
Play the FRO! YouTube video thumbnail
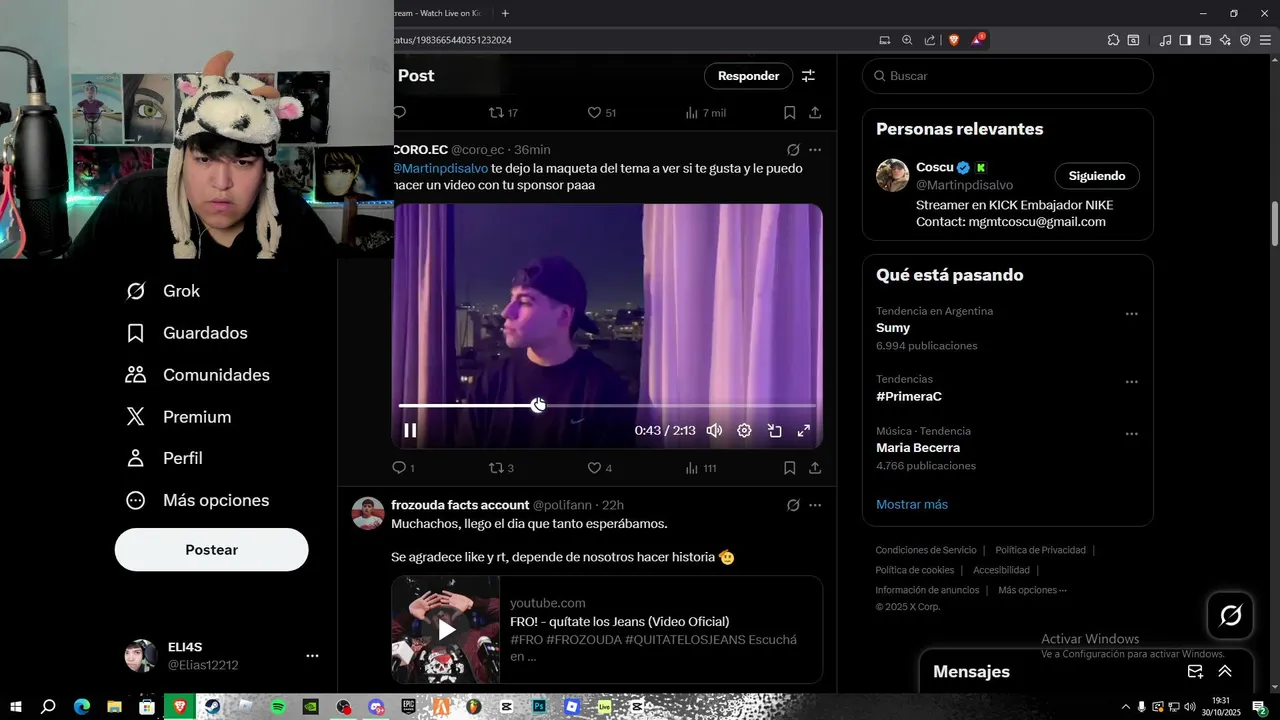point(446,630)
